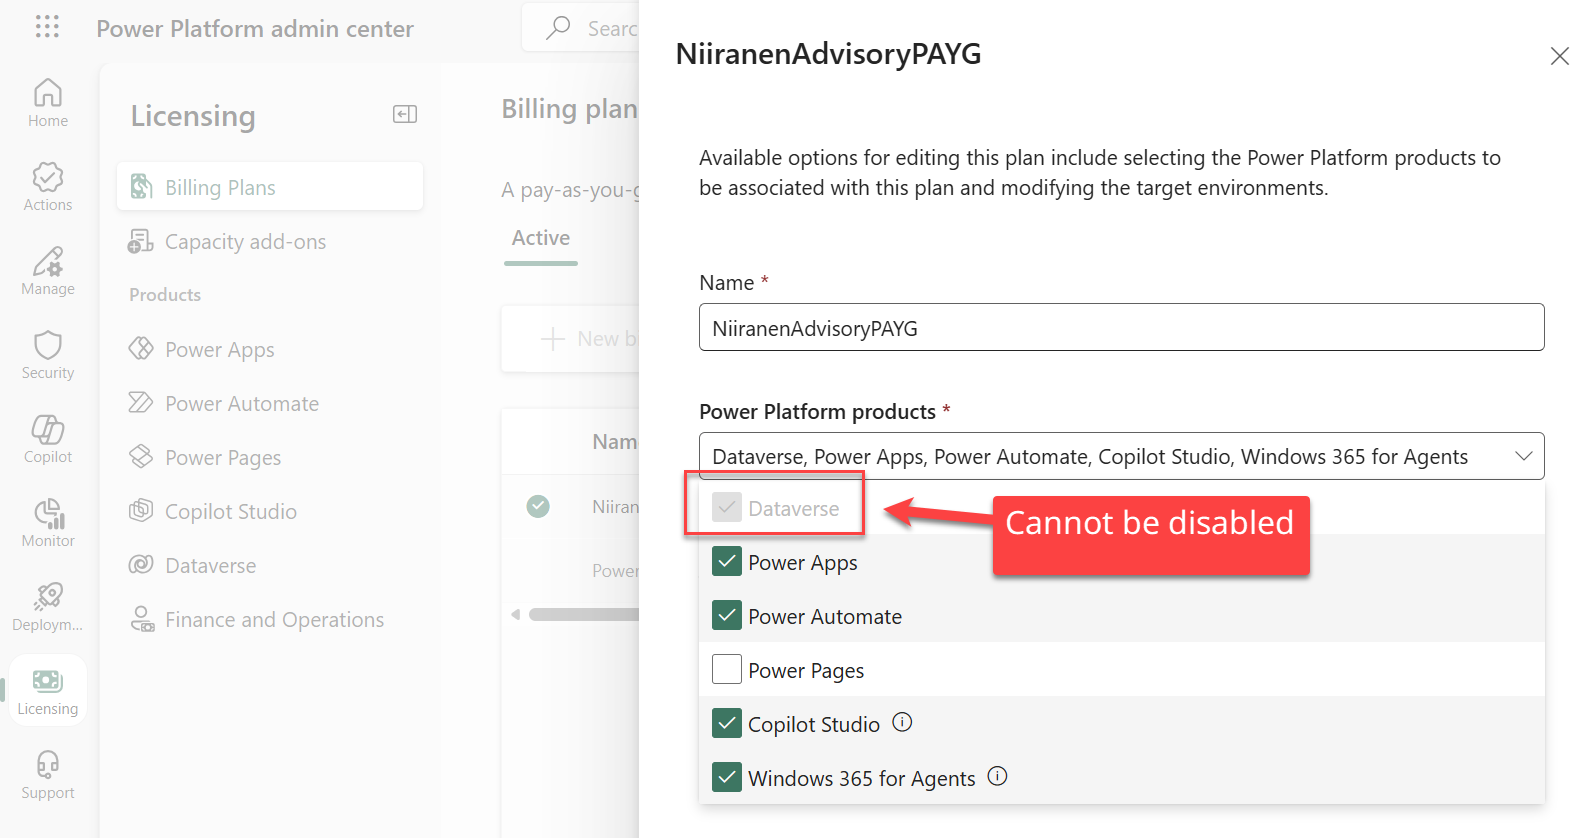
Task: Go to Home in left rail
Action: (48, 103)
